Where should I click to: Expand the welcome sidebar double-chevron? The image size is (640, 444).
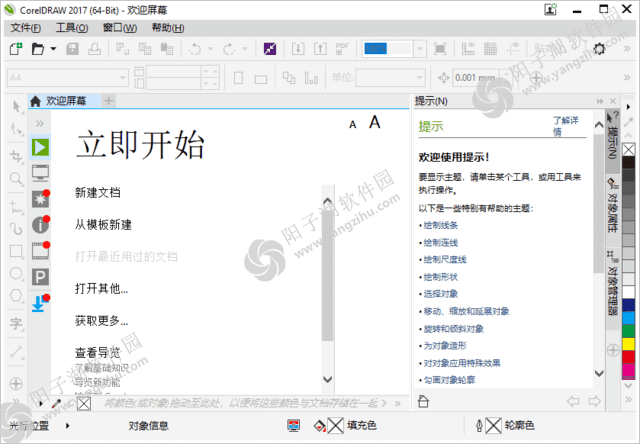click(40, 124)
